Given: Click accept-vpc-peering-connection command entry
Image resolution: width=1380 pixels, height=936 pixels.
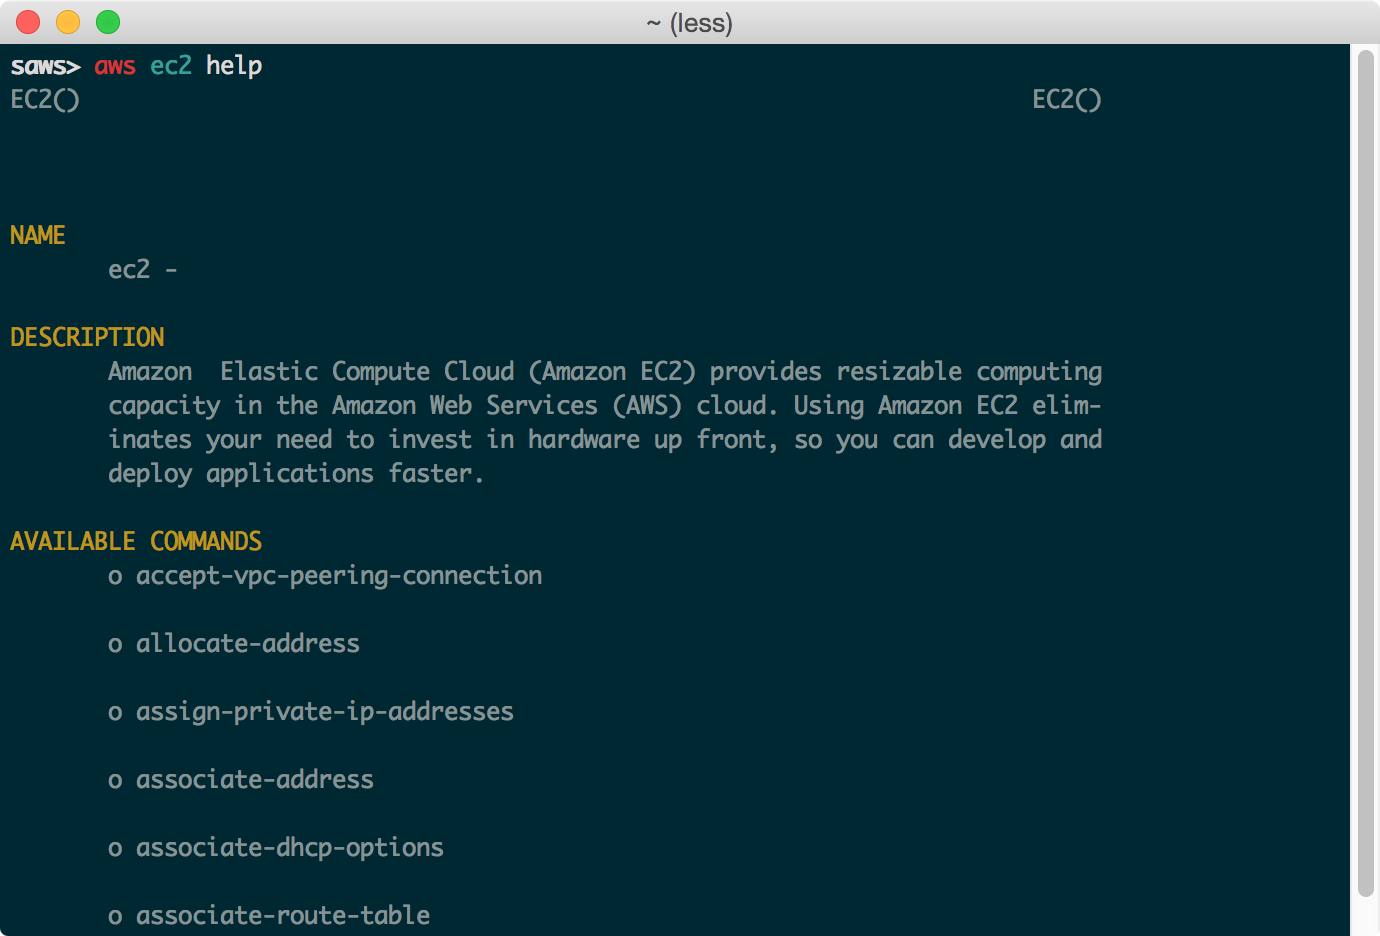Looking at the screenshot, I should (x=339, y=576).
